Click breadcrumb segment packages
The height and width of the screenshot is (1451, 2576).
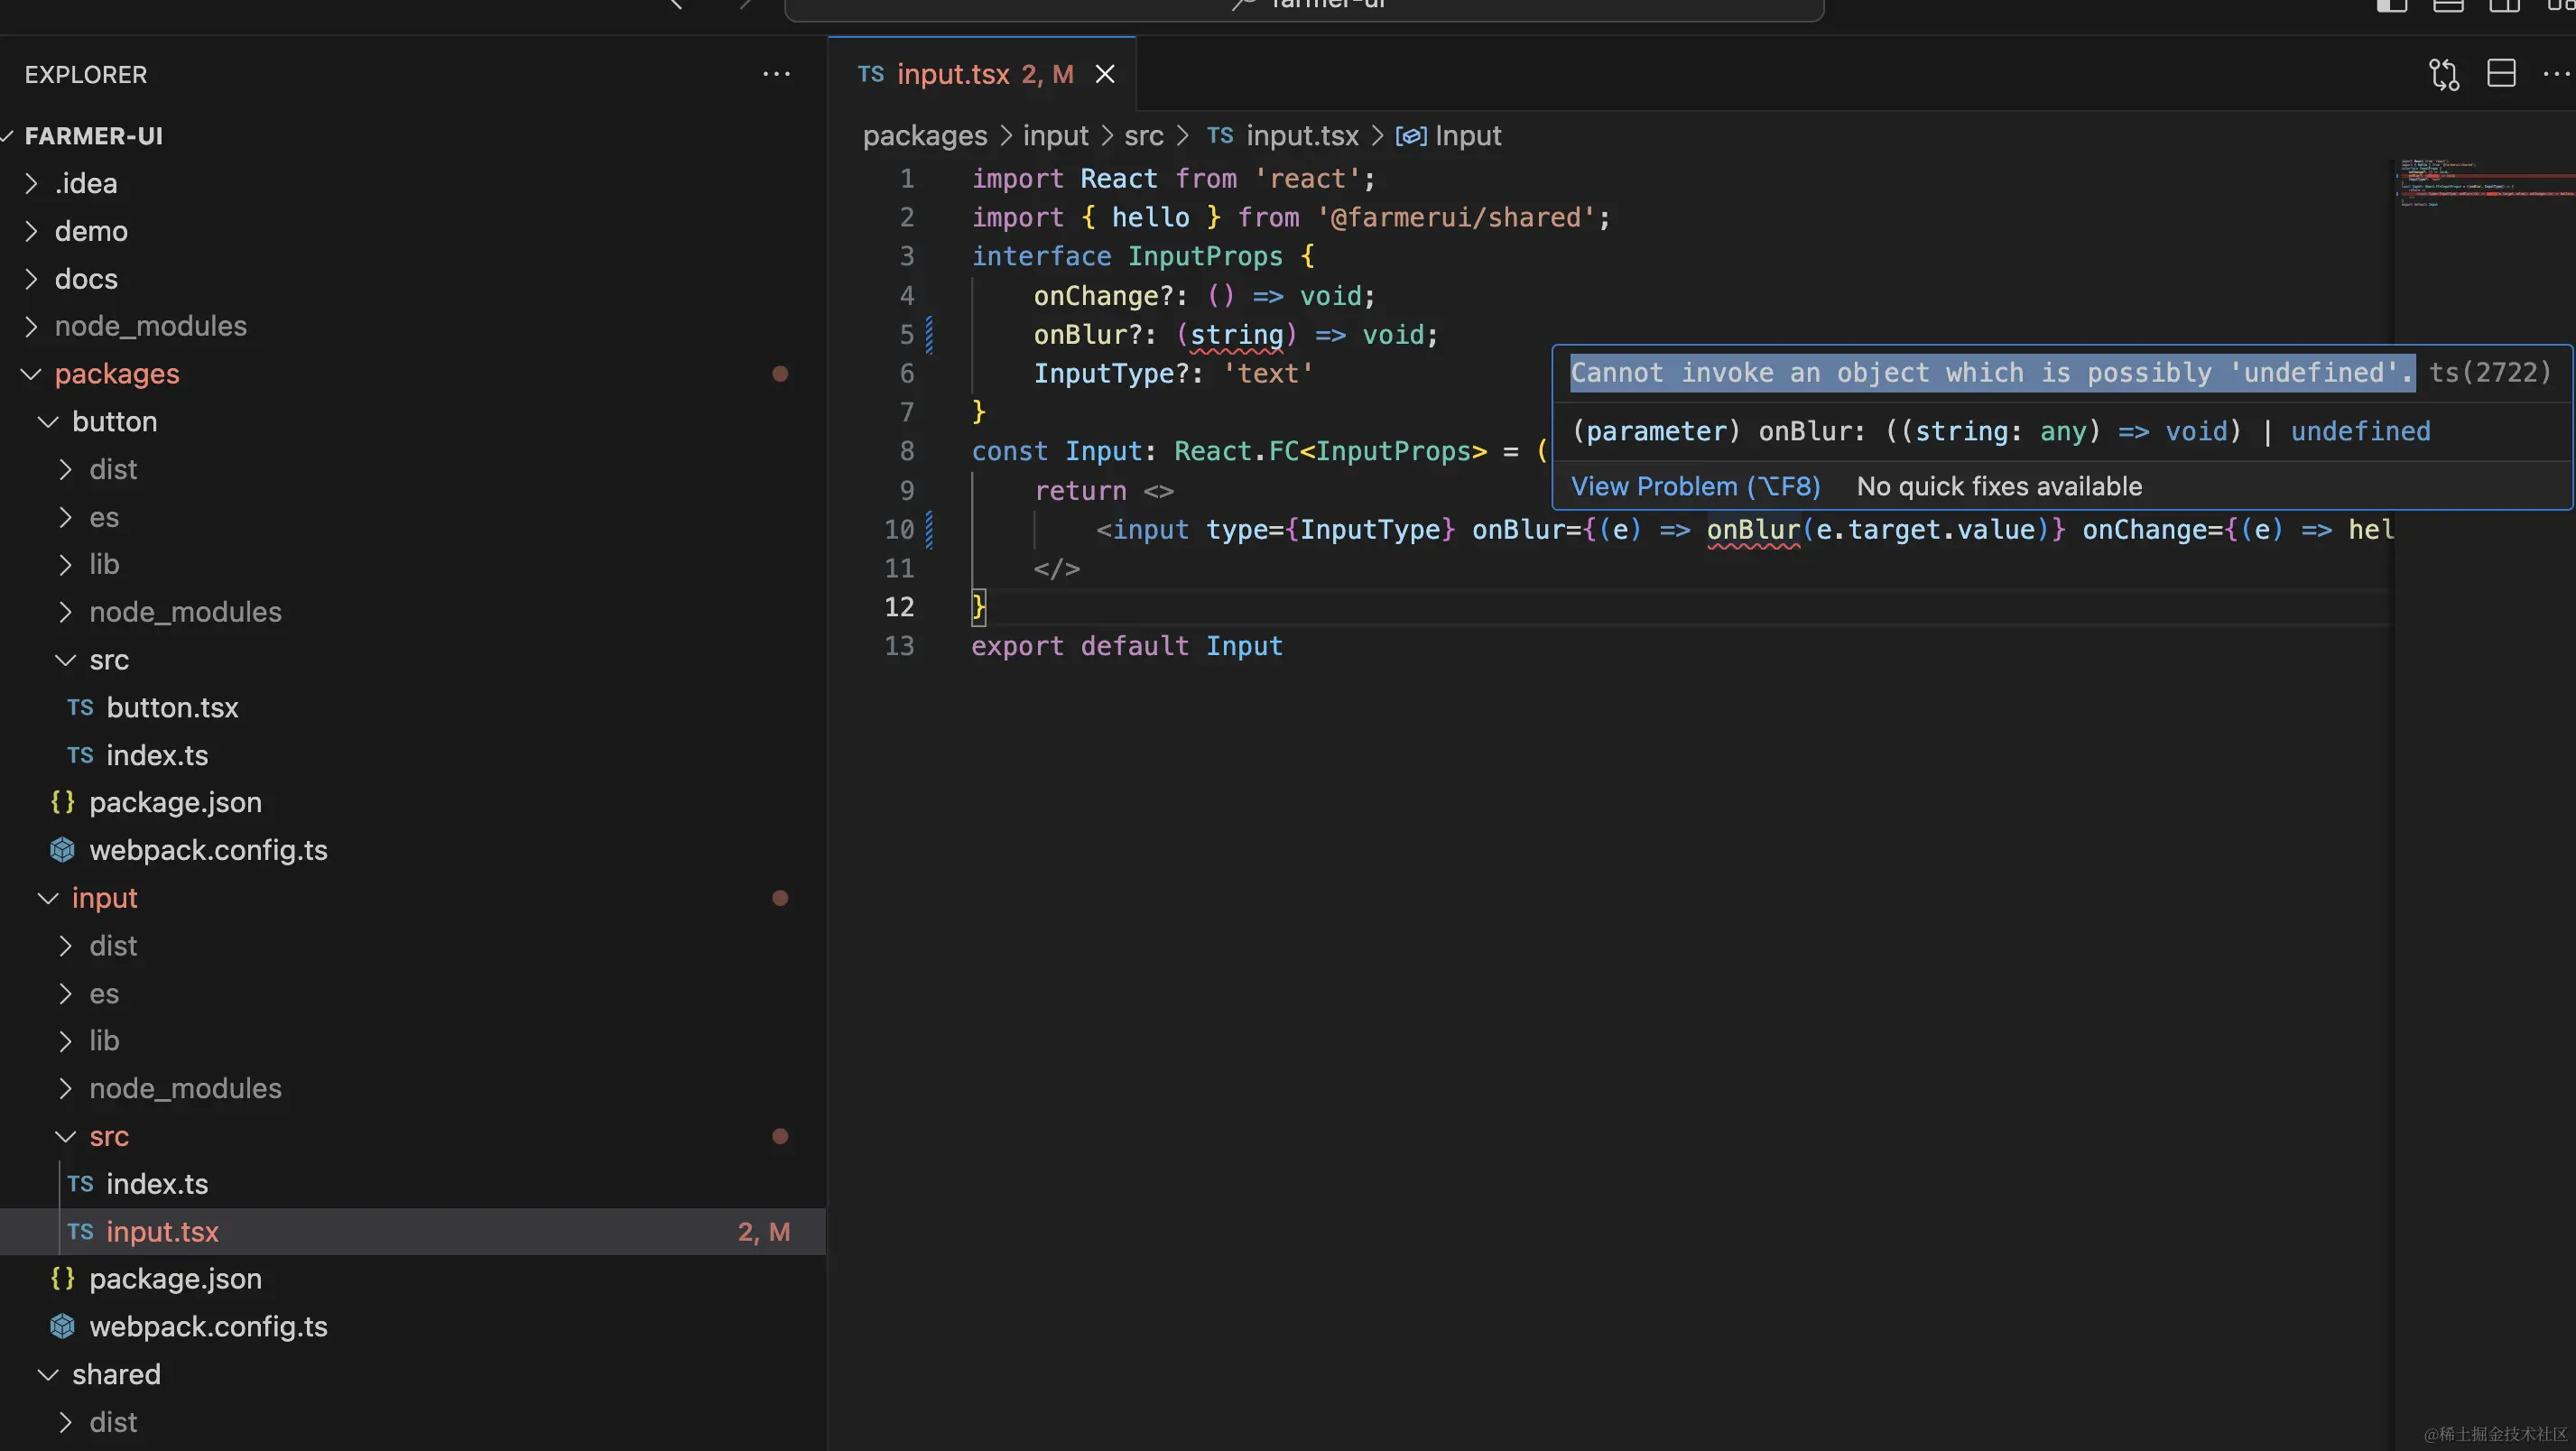pyautogui.click(x=925, y=135)
